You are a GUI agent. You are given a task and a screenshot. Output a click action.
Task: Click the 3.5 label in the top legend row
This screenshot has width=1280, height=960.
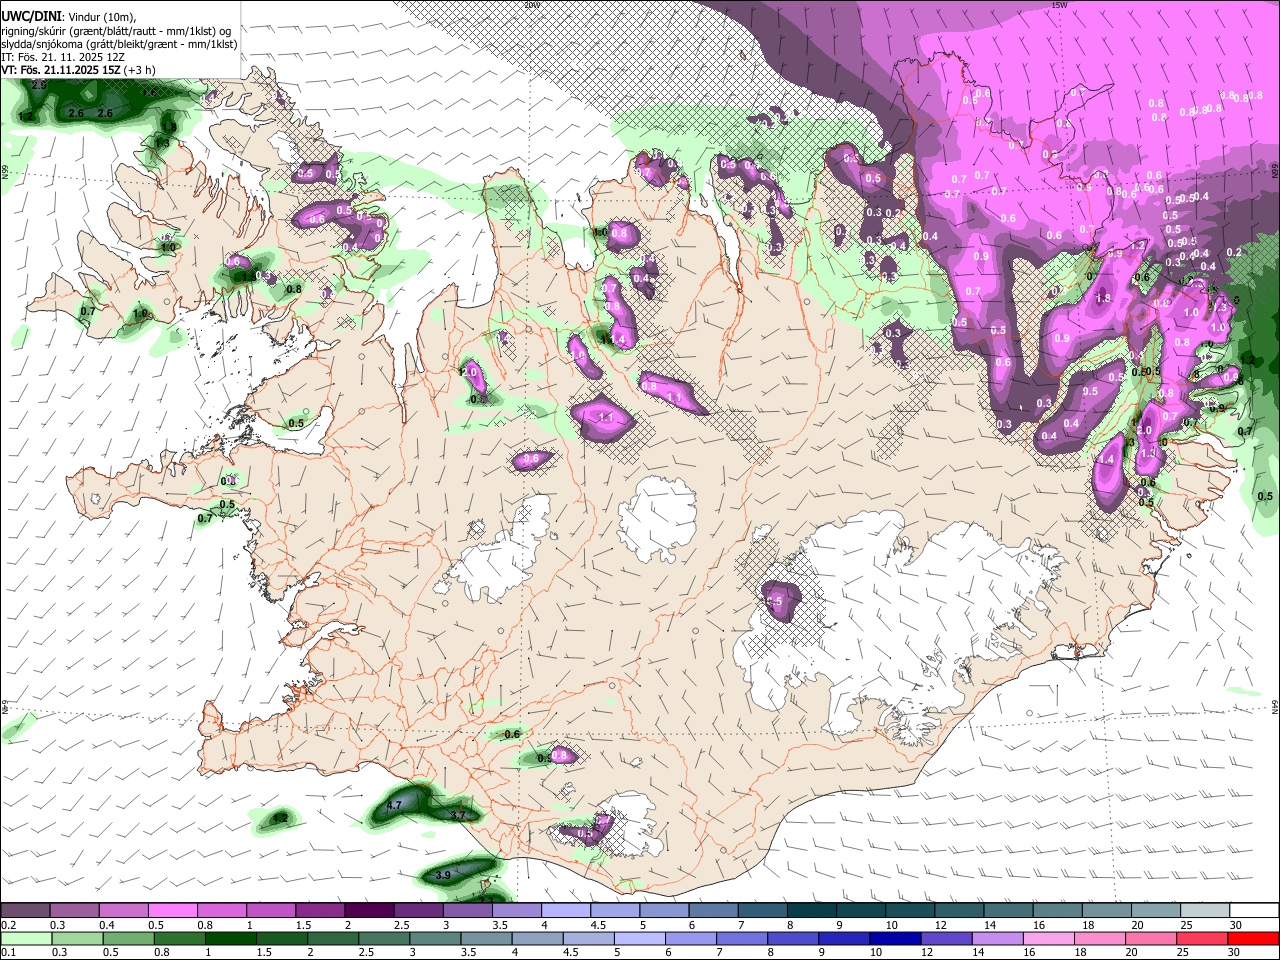pos(501,925)
